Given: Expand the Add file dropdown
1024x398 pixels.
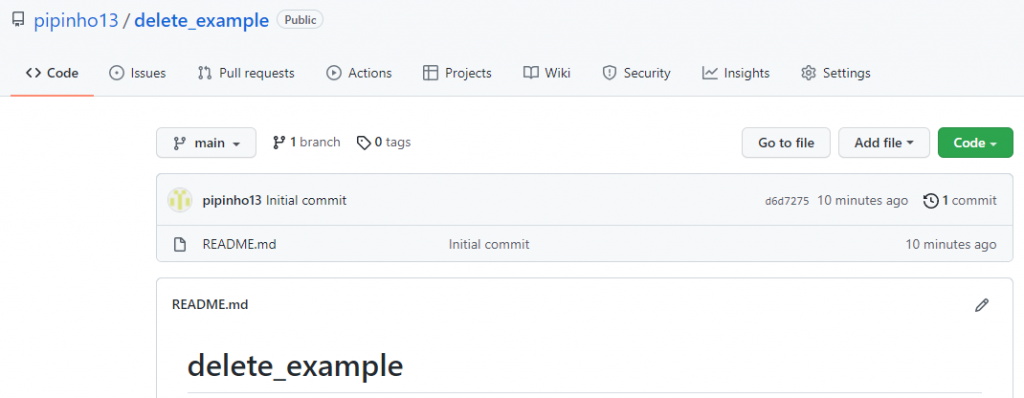Looking at the screenshot, I should (x=884, y=142).
